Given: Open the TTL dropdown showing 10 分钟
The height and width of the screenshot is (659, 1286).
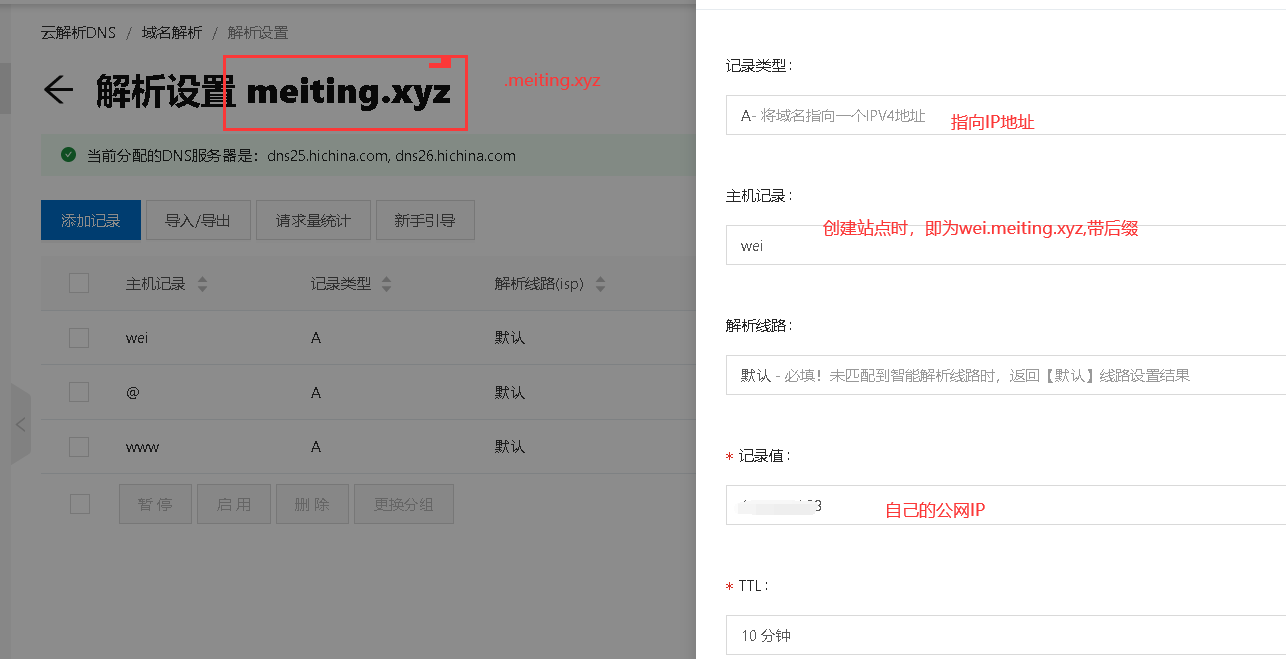Looking at the screenshot, I should pos(1005,635).
